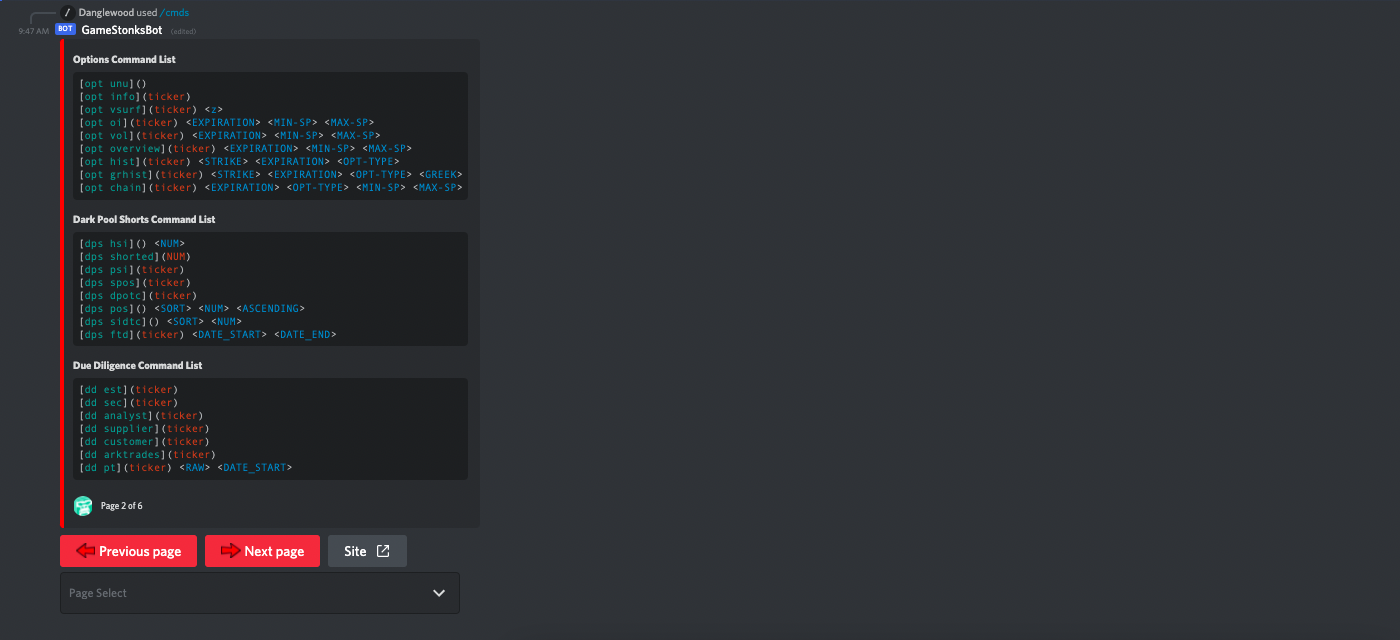Viewport: 1400px width, 640px height.
Task: Click the (edited) label
Action: [183, 31]
